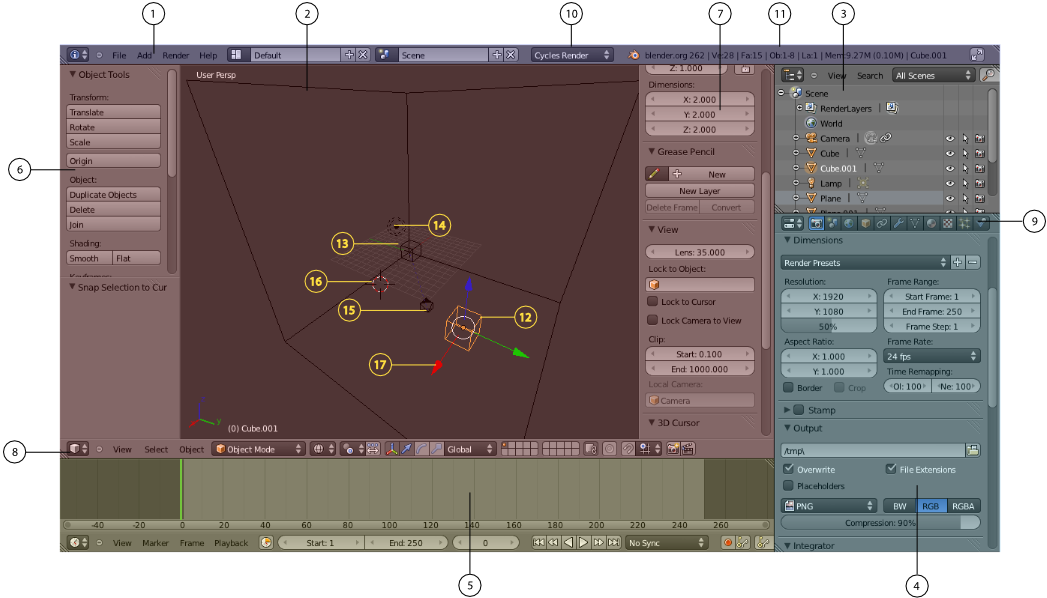Screen dimensions: 1047x598
Task: Select the scale manipulator icon
Action: click(436, 449)
